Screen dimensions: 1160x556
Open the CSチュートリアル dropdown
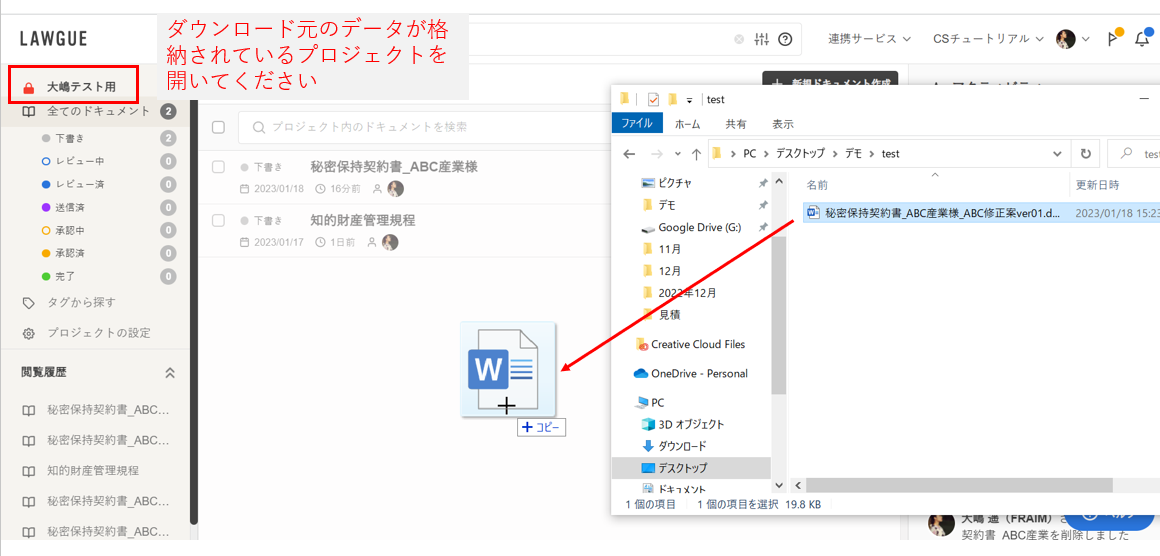tap(988, 39)
